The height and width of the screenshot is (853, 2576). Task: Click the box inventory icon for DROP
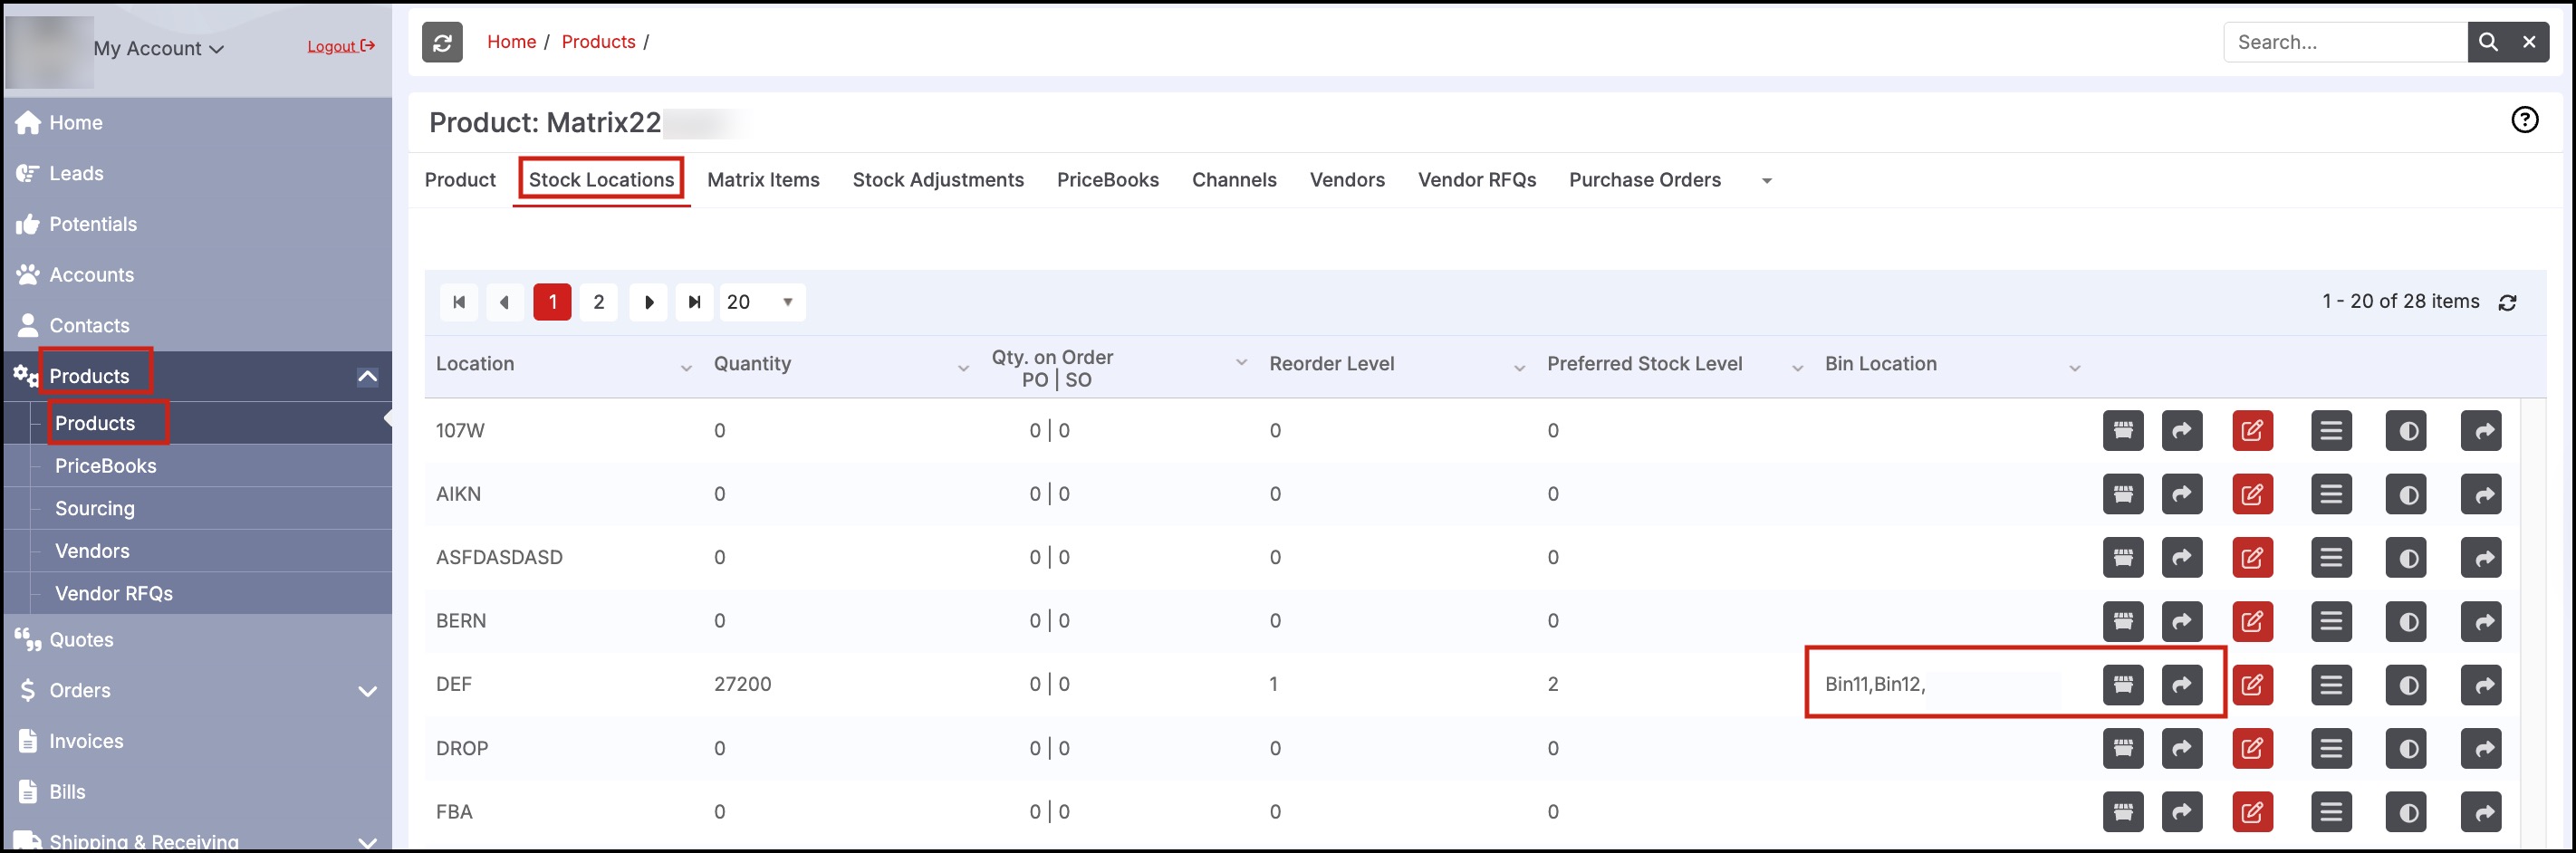[2123, 749]
